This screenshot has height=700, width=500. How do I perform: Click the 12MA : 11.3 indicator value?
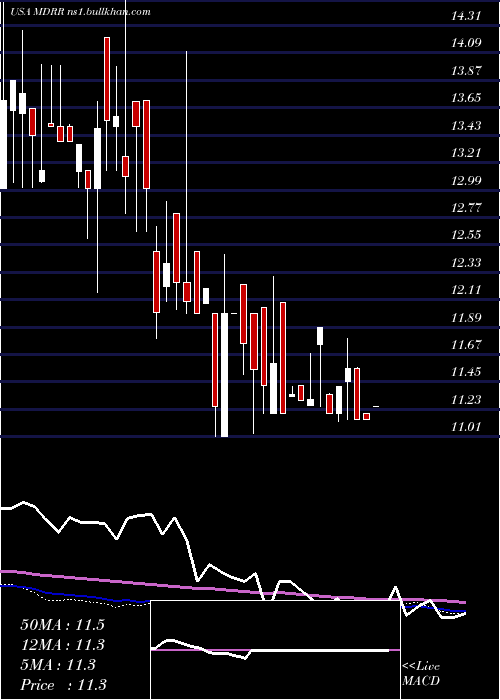62,645
